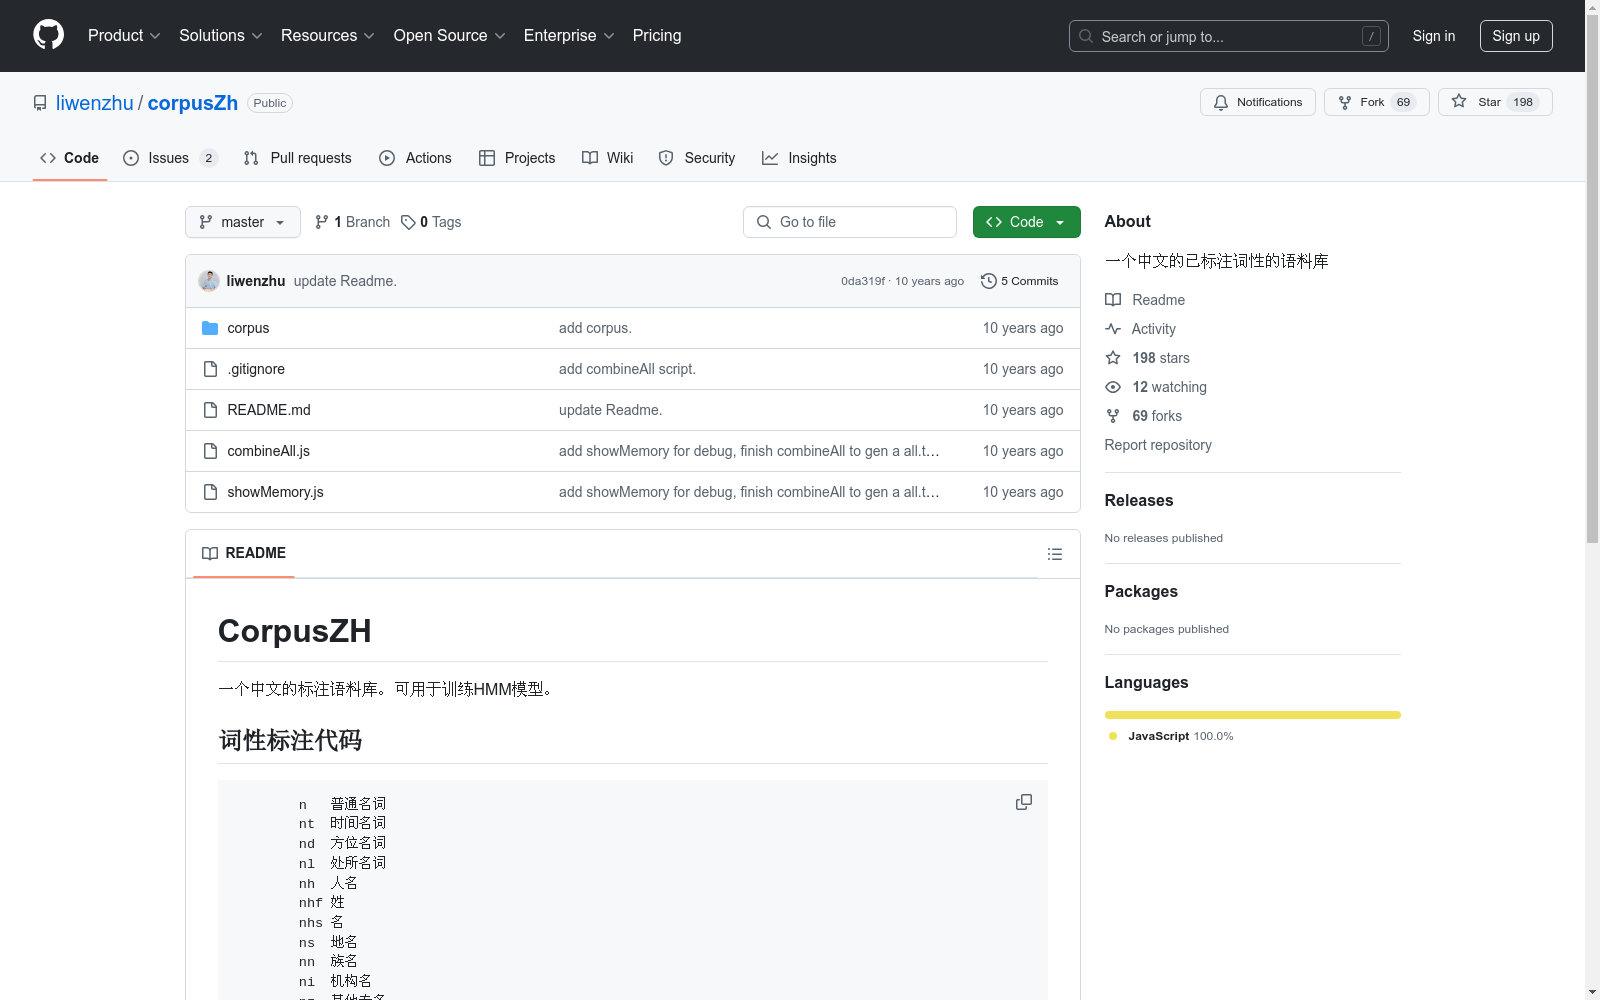Screen dimensions: 1600x1000
Task: Click the fork icon in Fork button
Action: point(1345,102)
